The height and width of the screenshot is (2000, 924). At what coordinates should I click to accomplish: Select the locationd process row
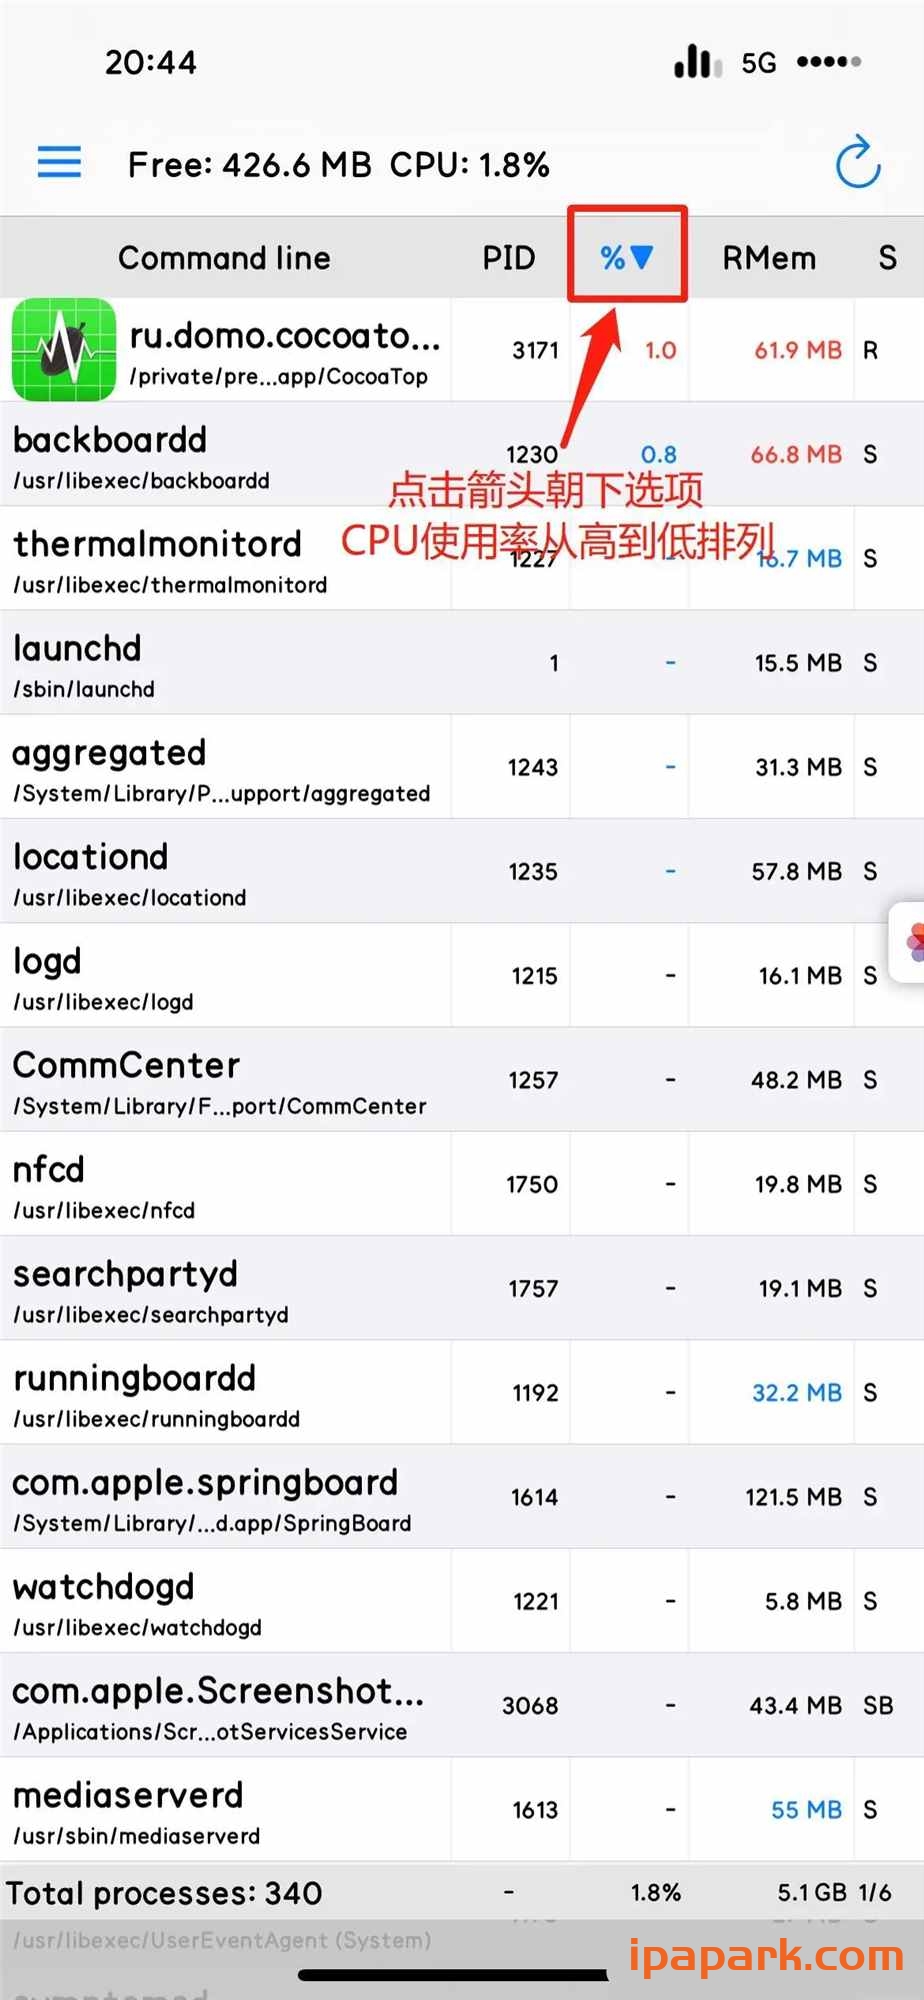click(230, 873)
